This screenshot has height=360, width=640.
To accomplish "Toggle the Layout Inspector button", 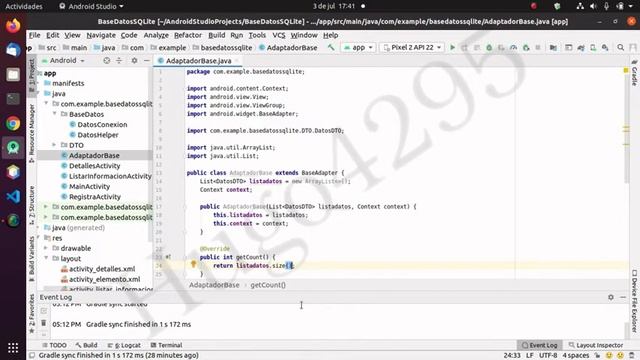I will 596,345.
